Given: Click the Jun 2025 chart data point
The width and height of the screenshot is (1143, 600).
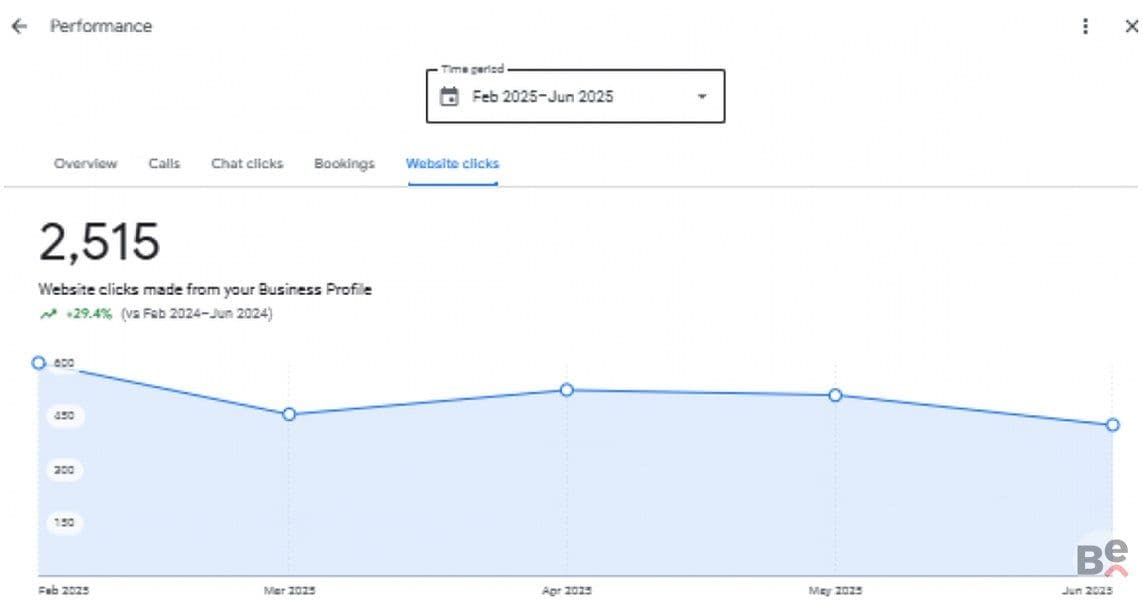Looking at the screenshot, I should (x=1112, y=424).
